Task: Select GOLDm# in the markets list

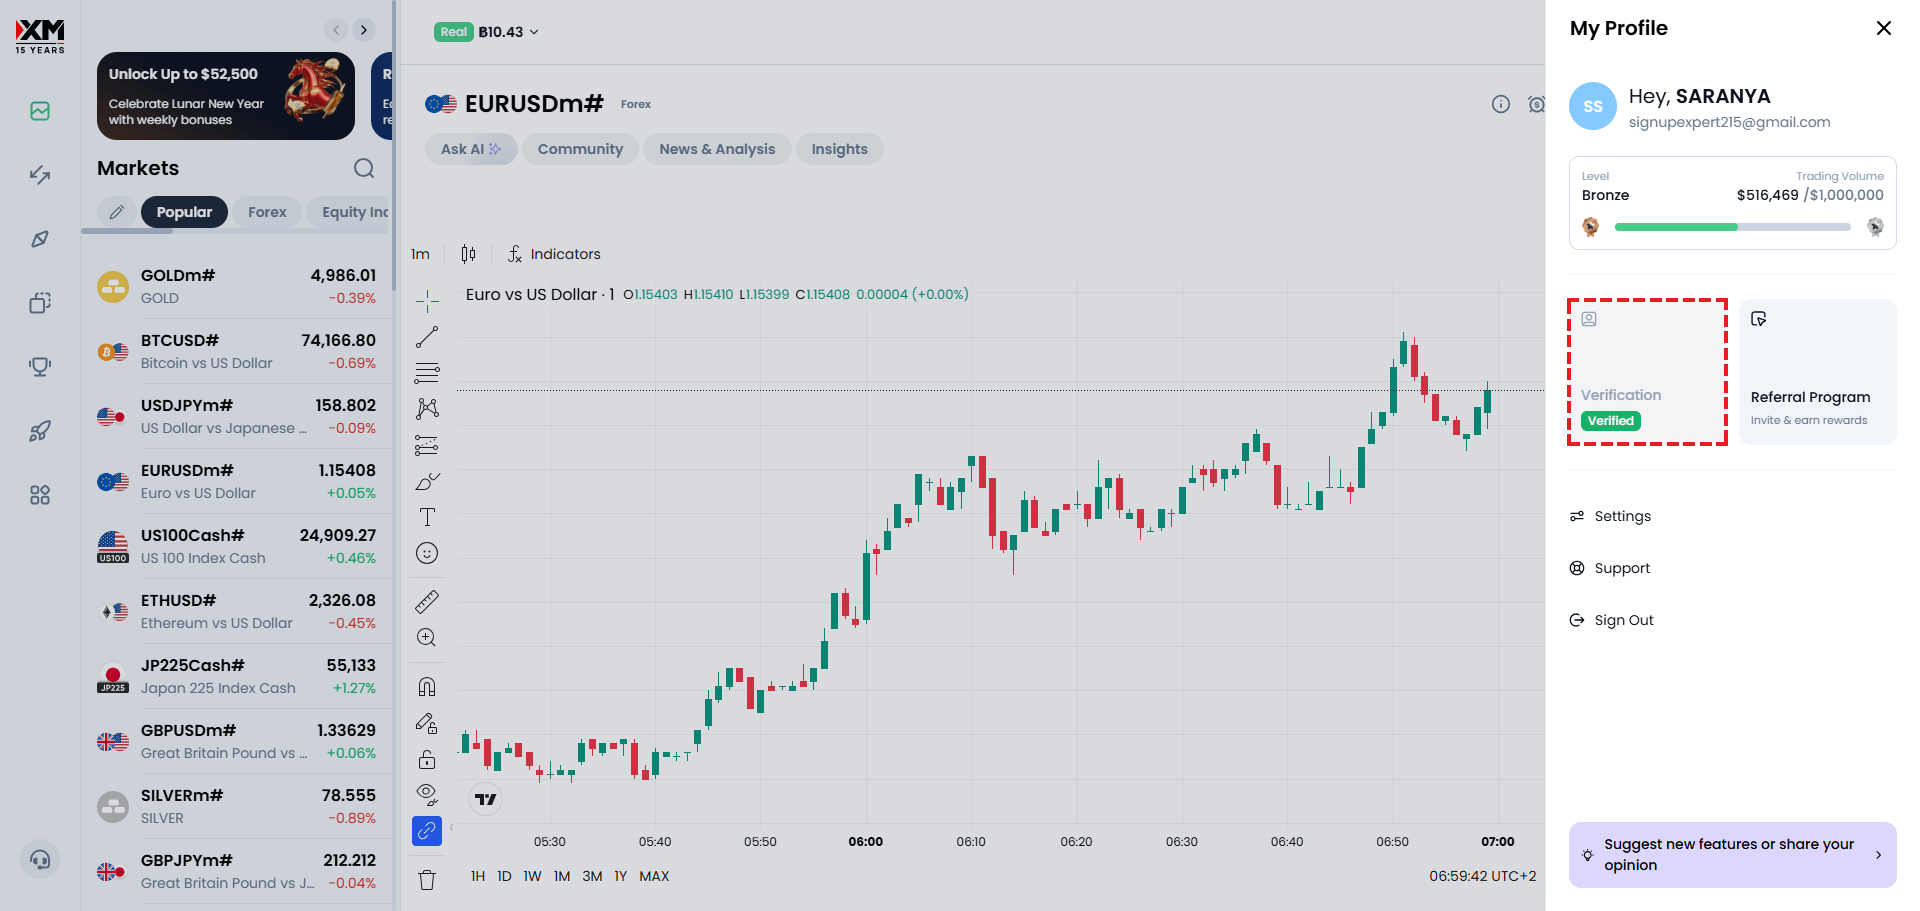Action: point(237,286)
